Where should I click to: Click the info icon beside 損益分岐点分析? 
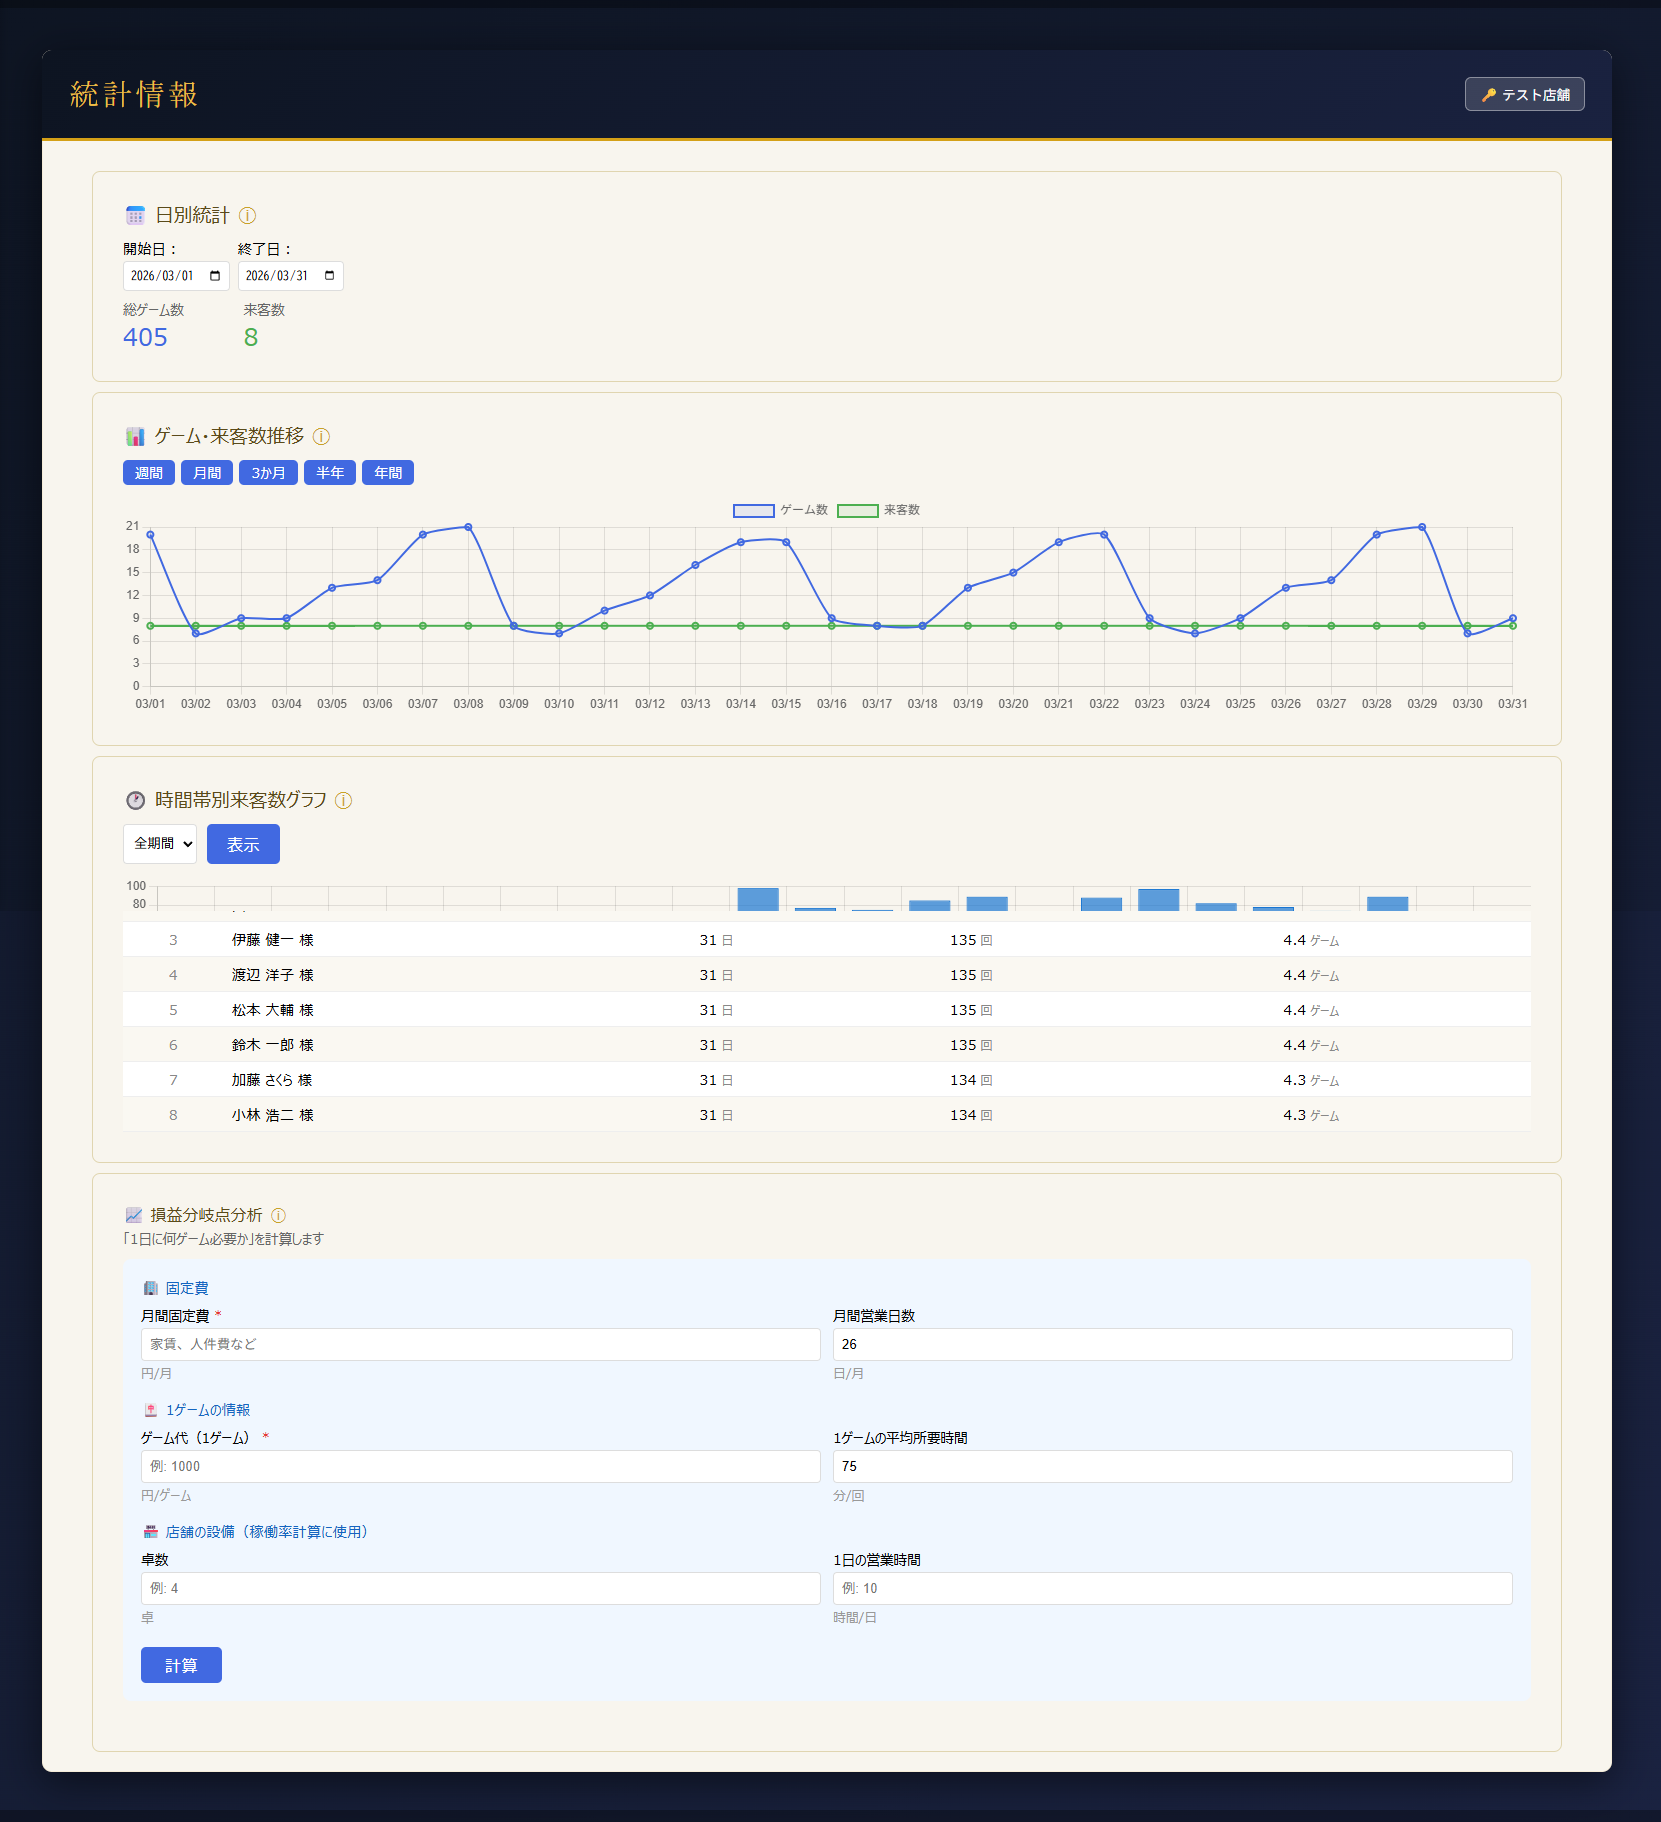(x=279, y=1216)
